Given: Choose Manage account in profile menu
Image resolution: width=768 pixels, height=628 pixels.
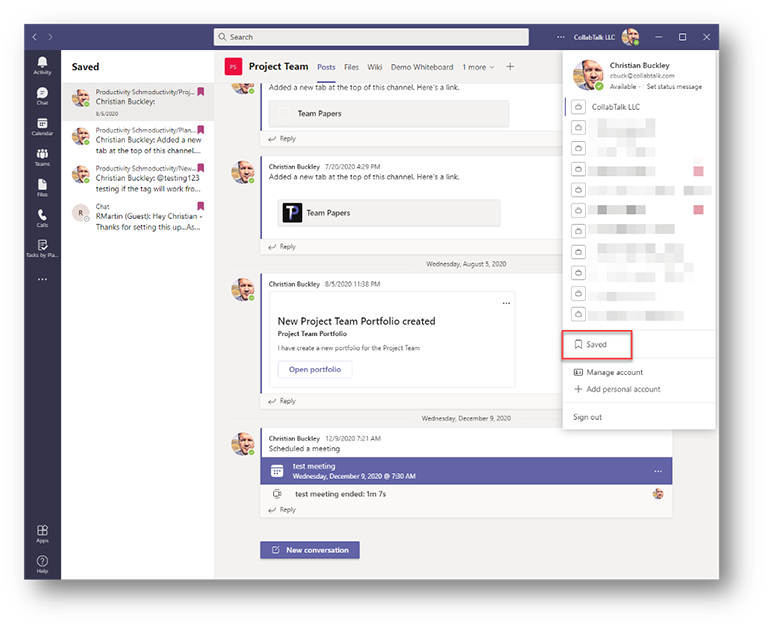Looking at the screenshot, I should pyautogui.click(x=608, y=372).
